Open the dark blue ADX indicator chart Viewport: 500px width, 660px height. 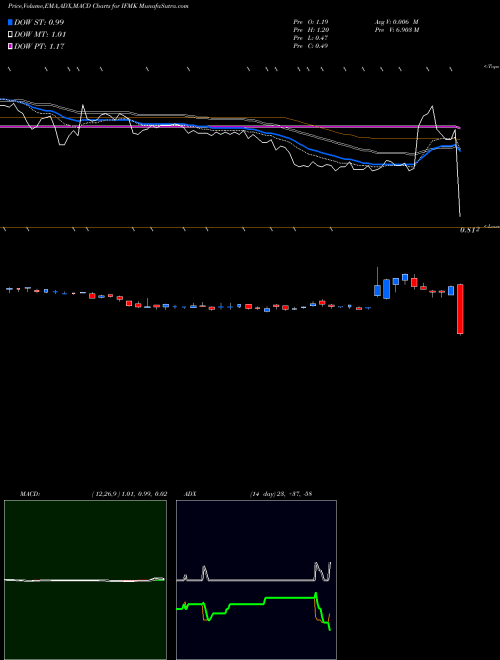point(256,580)
